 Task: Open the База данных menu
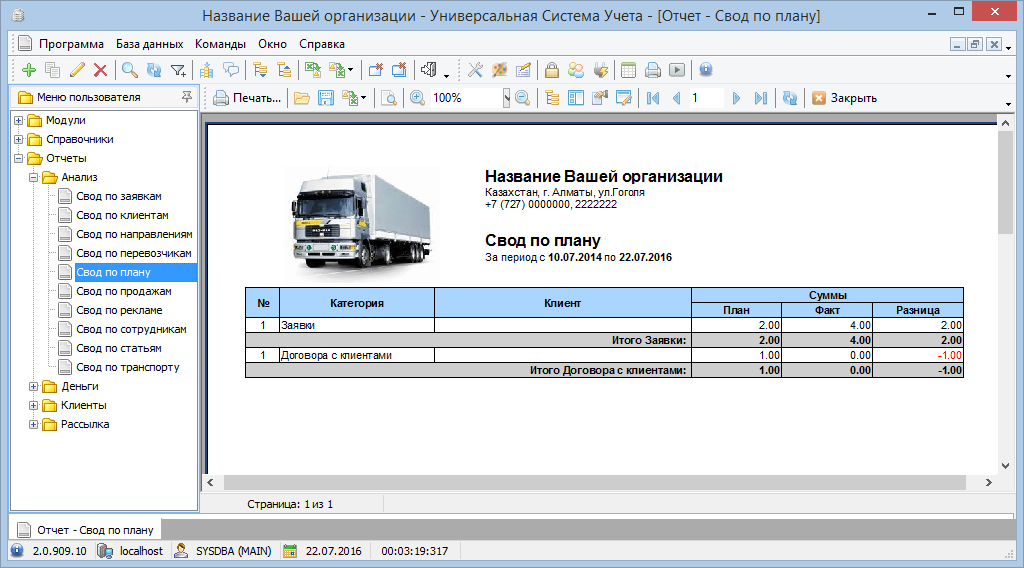[149, 44]
